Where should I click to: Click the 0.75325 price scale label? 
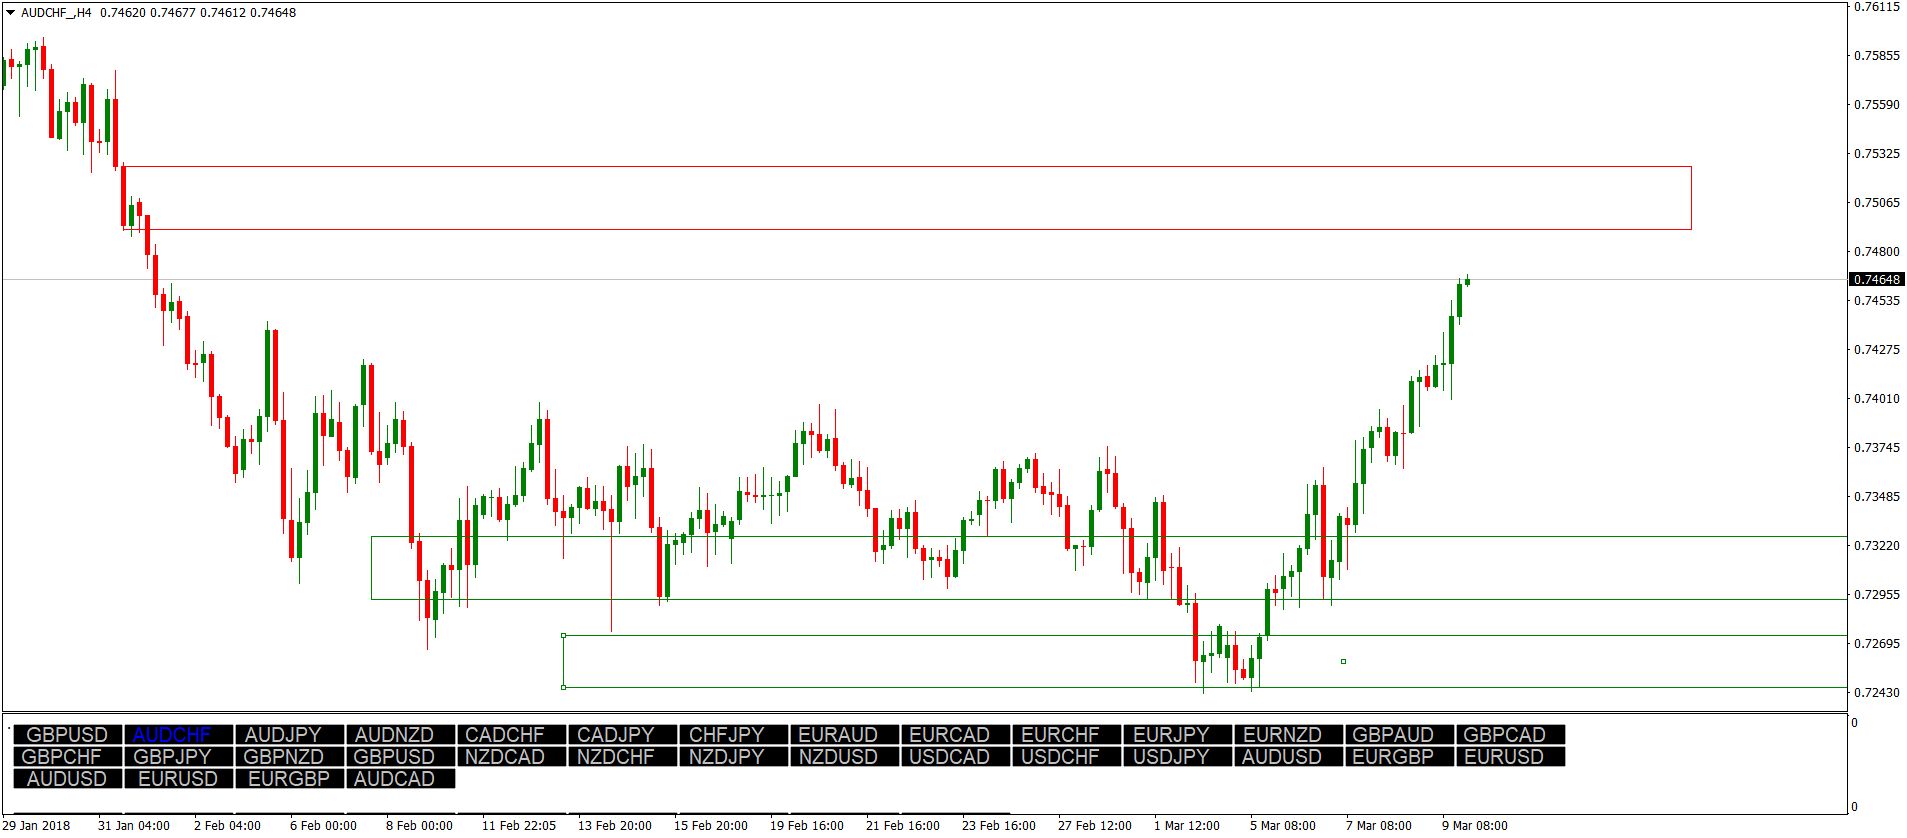(x=1876, y=153)
